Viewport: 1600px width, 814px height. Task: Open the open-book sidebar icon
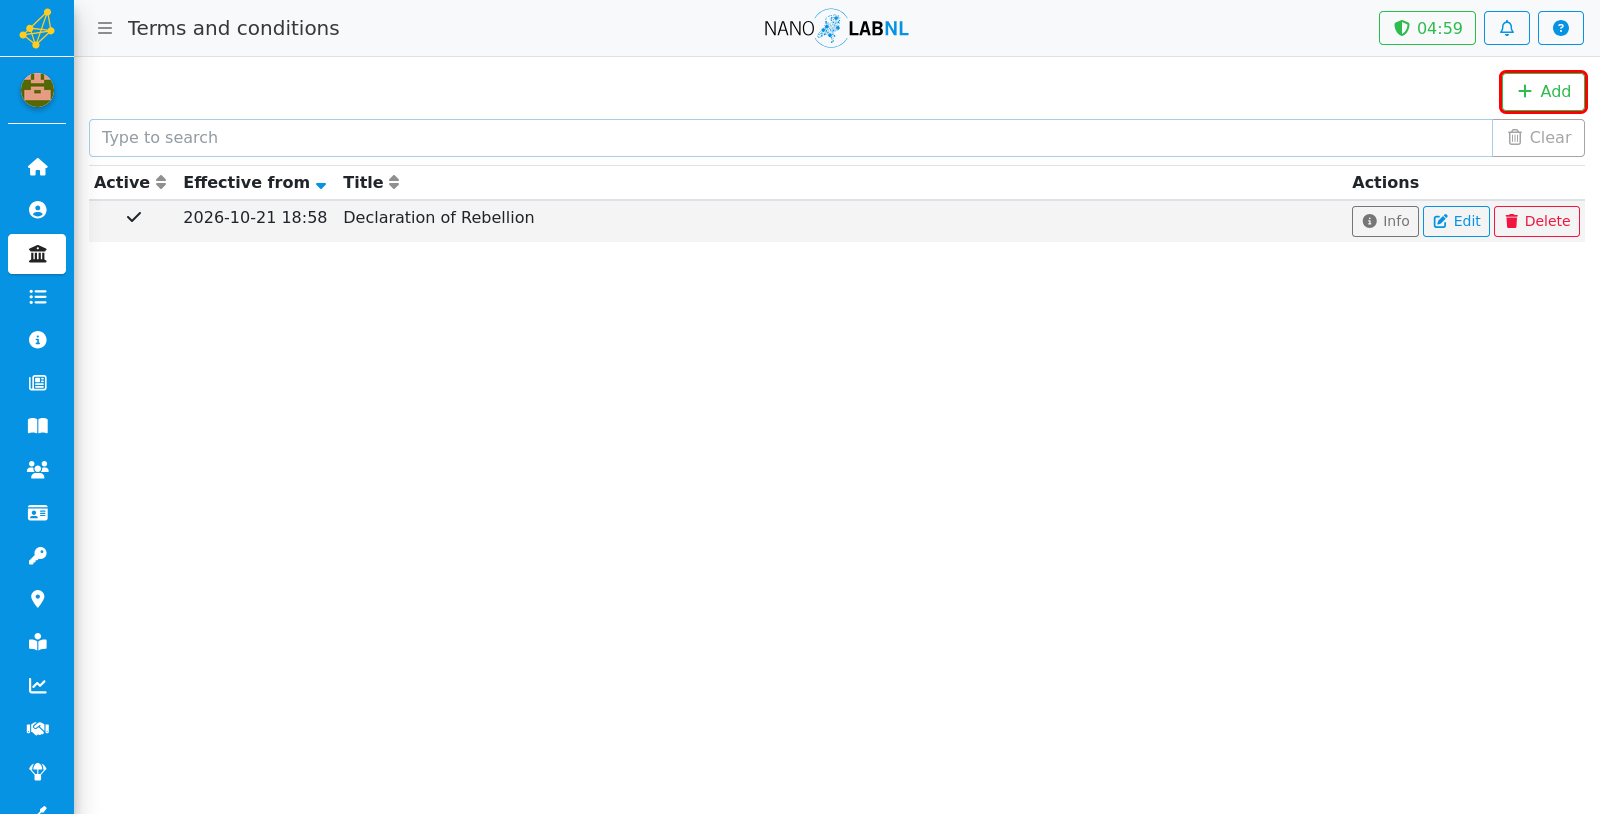pos(37,426)
